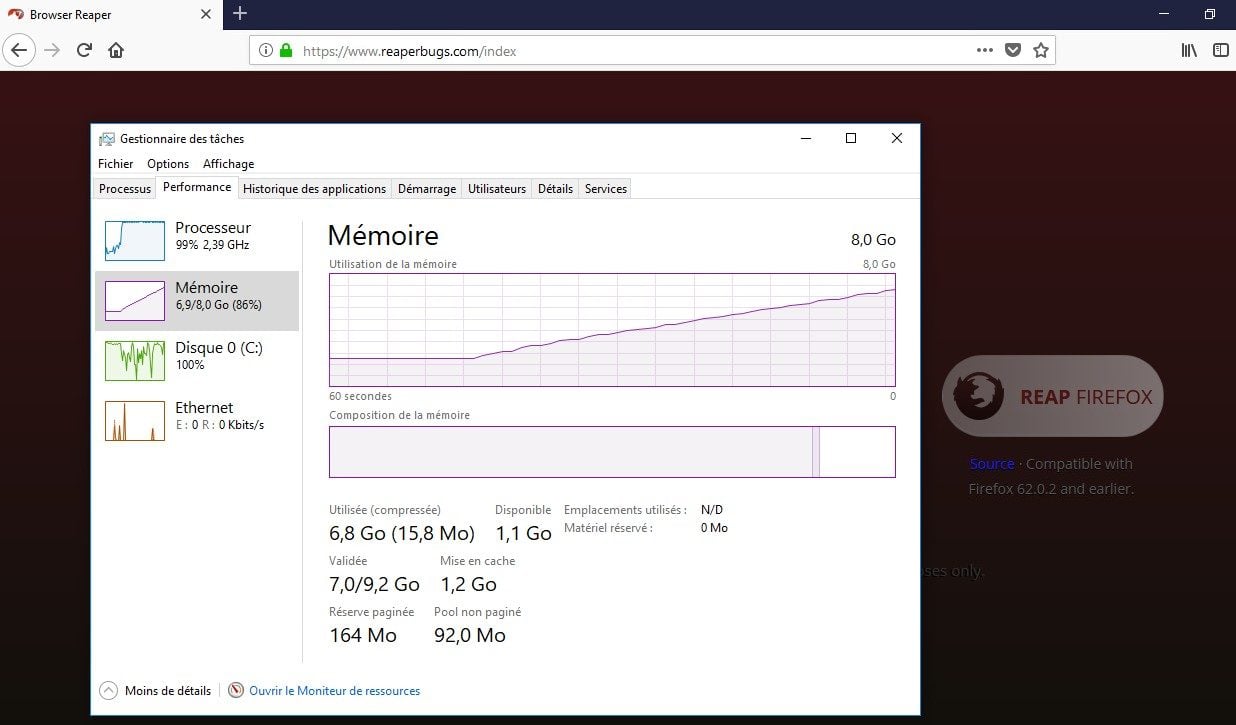This screenshot has height=725, width=1236.
Task: Switch to the Processus tab
Action: click(125, 189)
